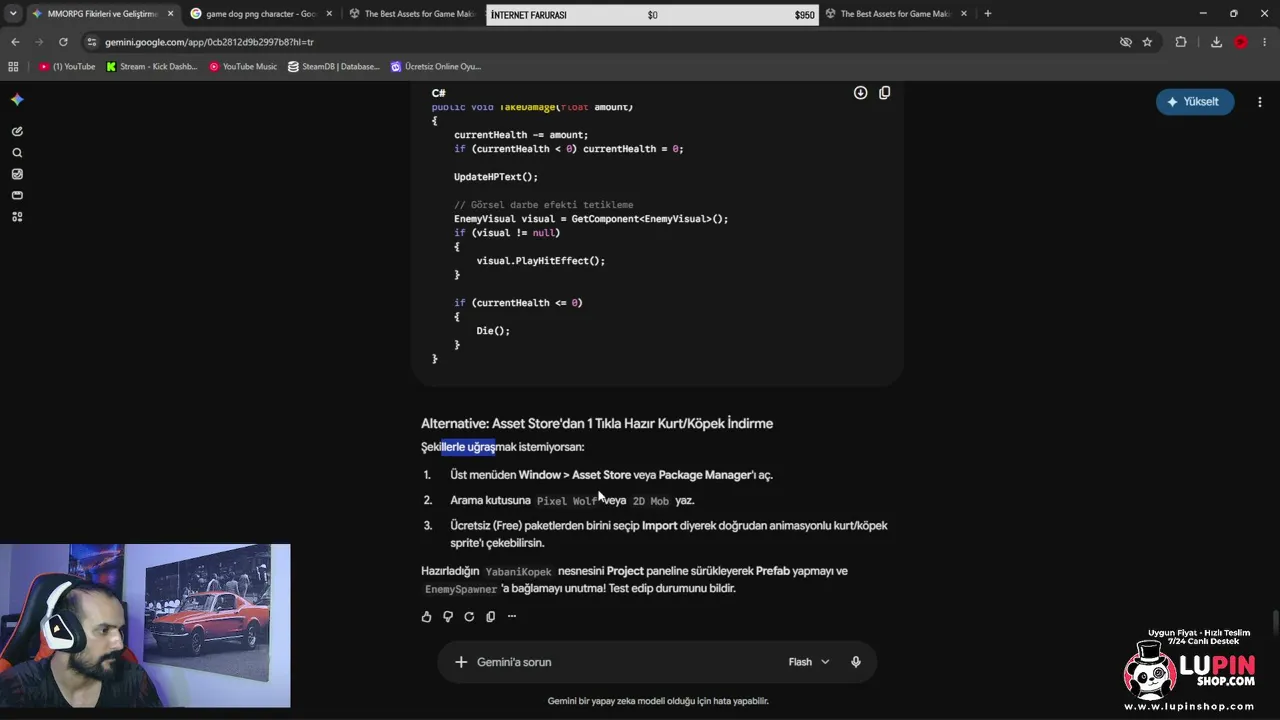Open Flash model selector dropdown
This screenshot has height=720, width=1280.
[809, 662]
